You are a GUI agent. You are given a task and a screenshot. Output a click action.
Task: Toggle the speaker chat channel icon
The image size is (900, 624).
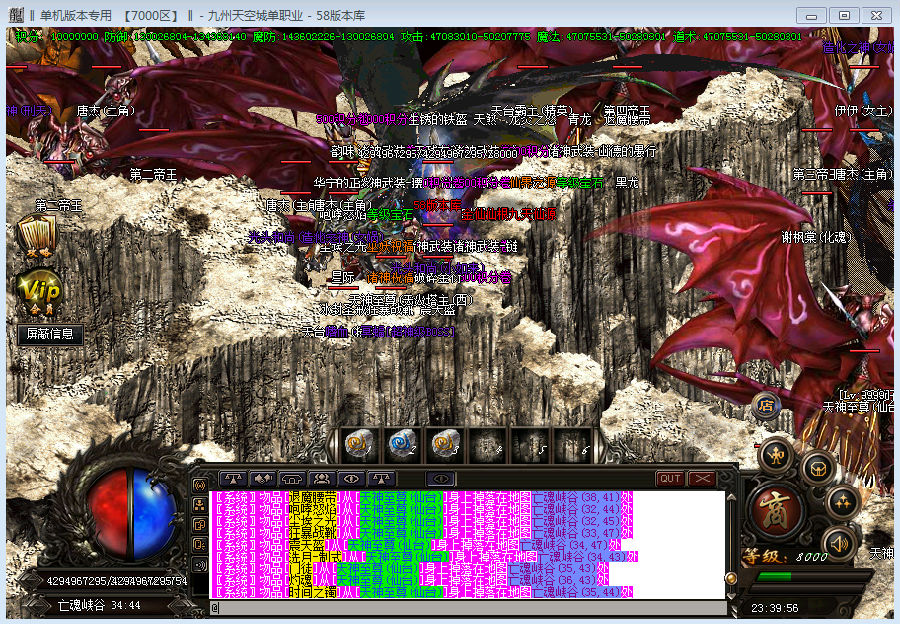tap(200, 565)
